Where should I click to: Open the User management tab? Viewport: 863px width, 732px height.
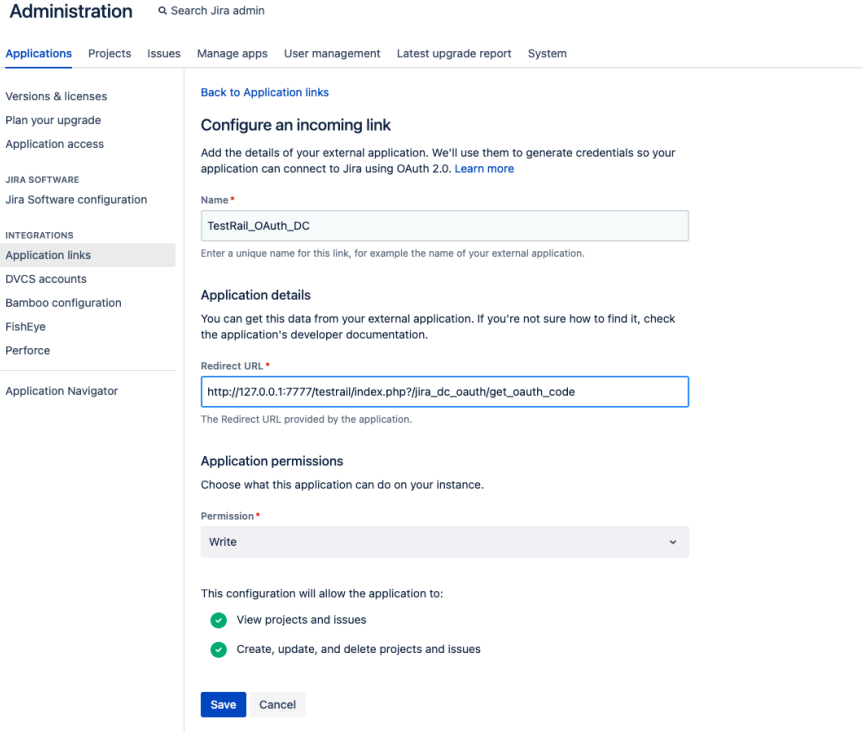pyautogui.click(x=332, y=53)
